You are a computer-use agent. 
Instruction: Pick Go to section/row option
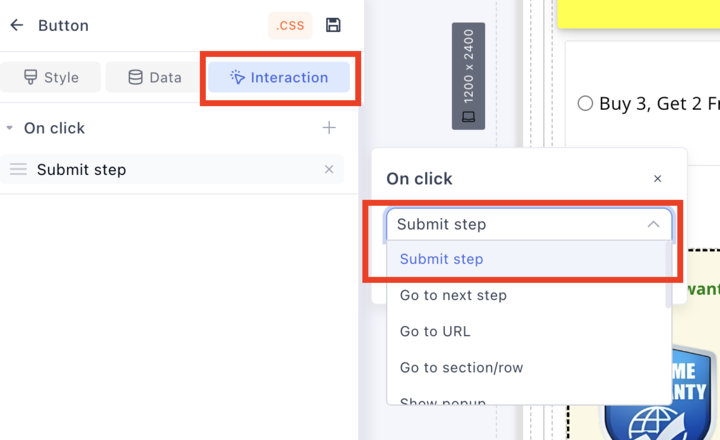click(x=461, y=367)
